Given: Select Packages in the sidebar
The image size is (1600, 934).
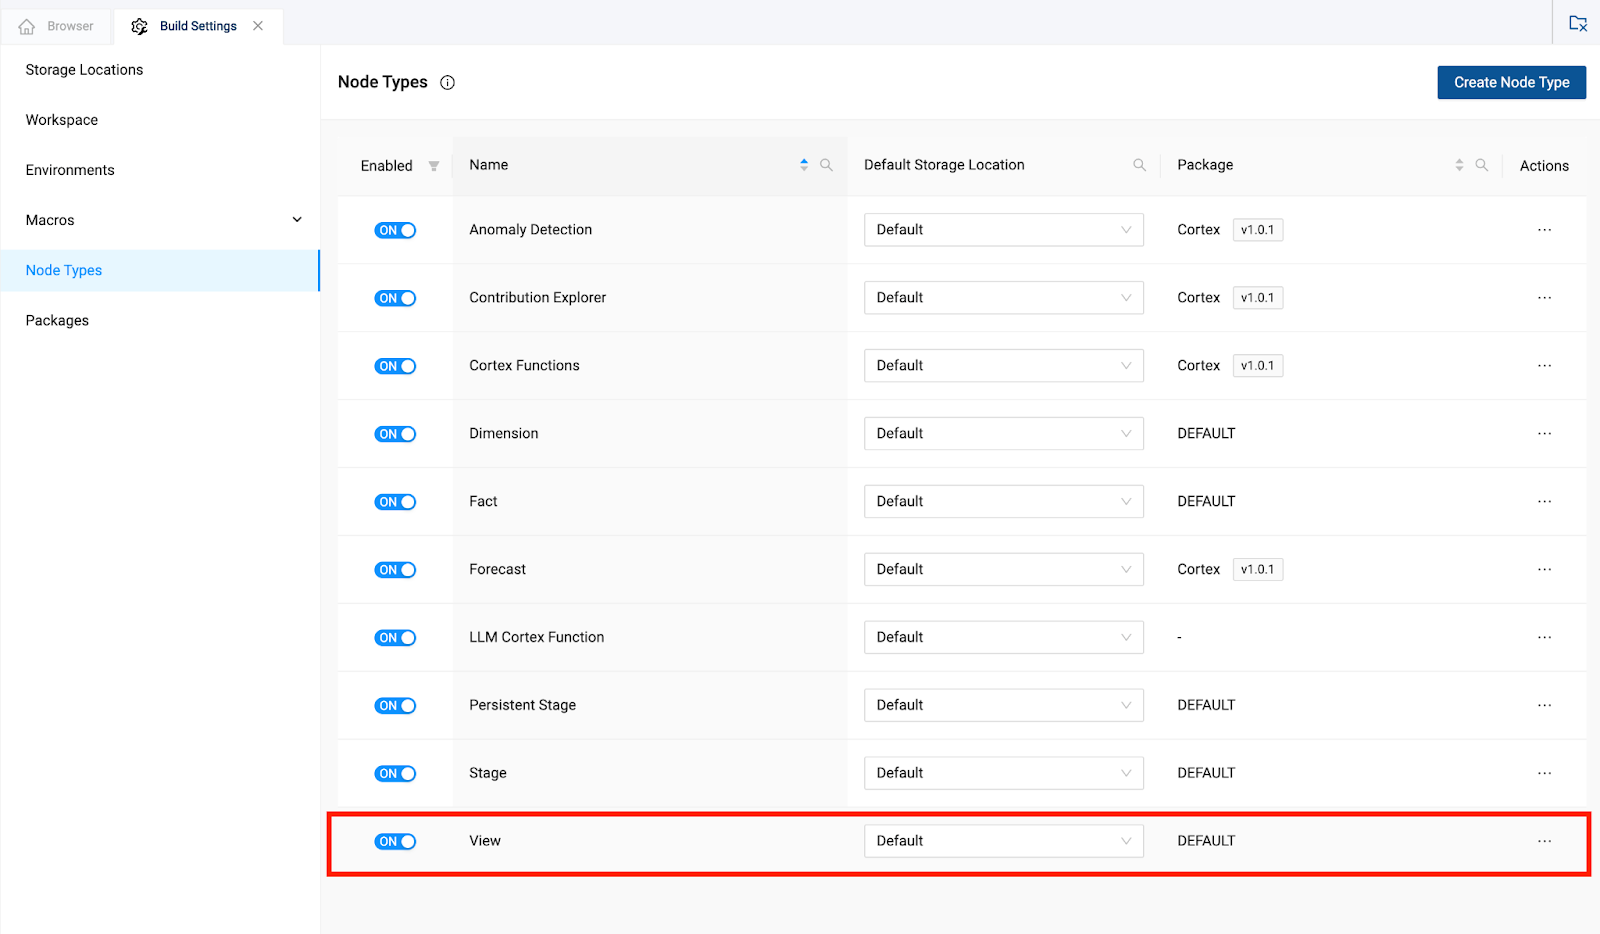Looking at the screenshot, I should pyautogui.click(x=57, y=321).
